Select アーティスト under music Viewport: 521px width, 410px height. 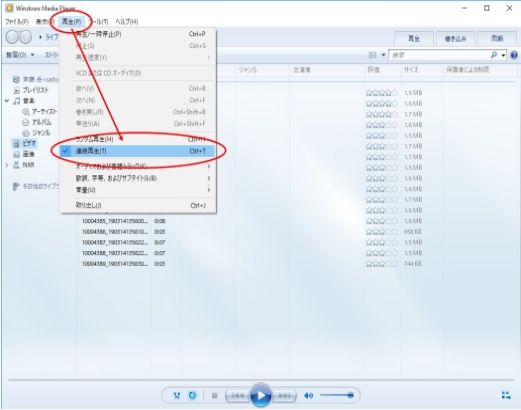39,111
